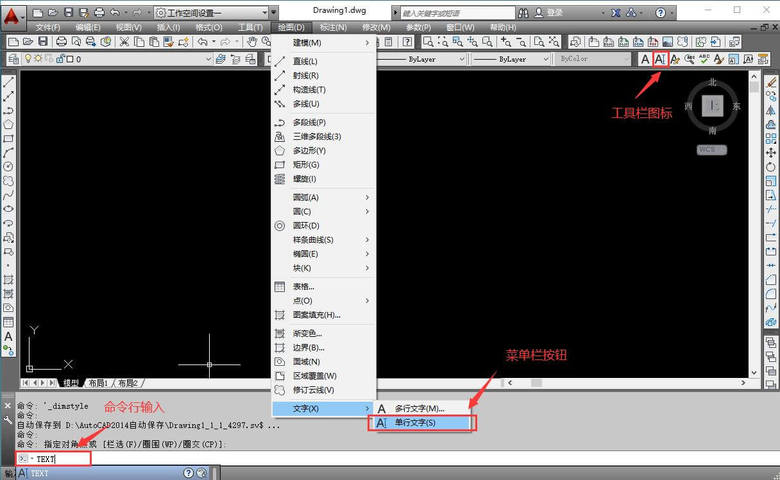780x480 pixels.
Task: Click the single-line text toolbar icon
Action: coord(660,59)
